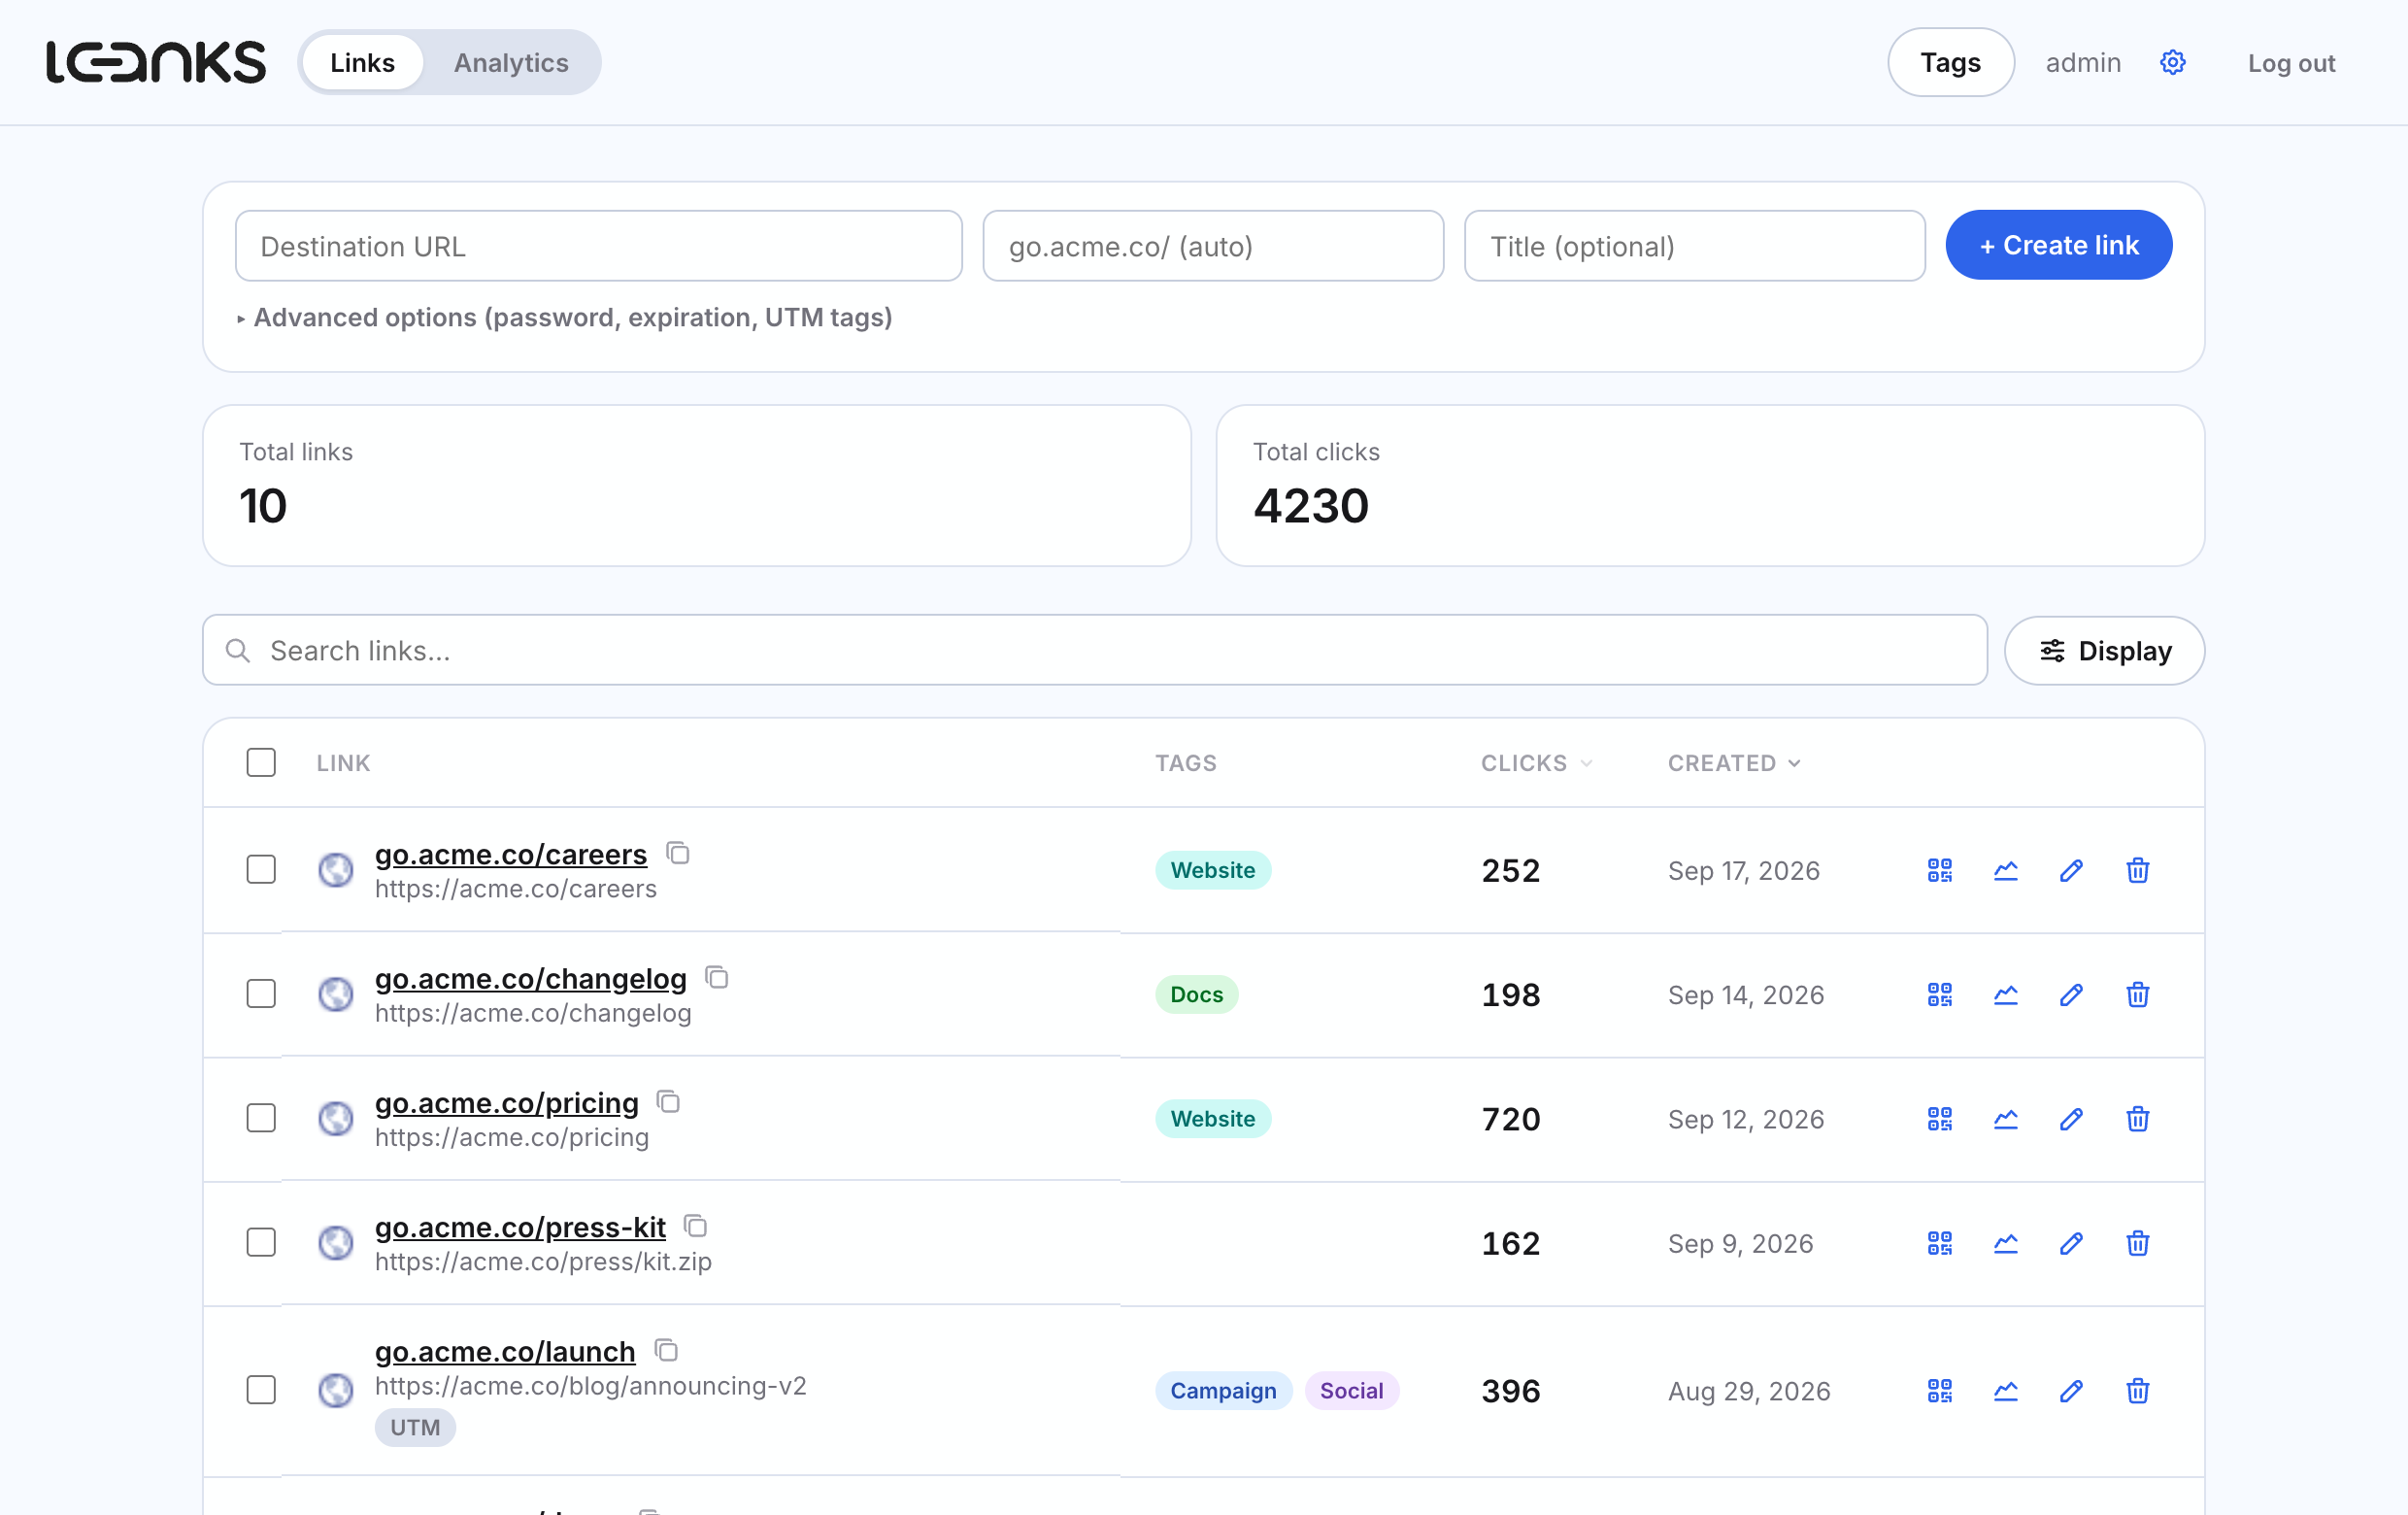Viewport: 2408px width, 1515px height.
Task: Select the go.acme.co/launch row checkbox
Action: pos(261,1390)
